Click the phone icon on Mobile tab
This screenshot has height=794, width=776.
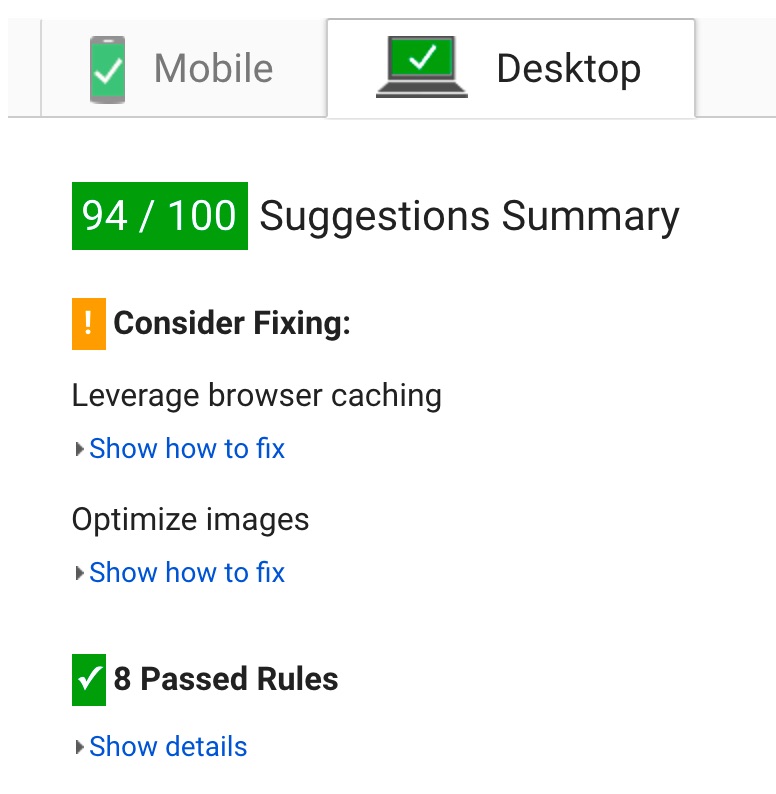point(107,69)
